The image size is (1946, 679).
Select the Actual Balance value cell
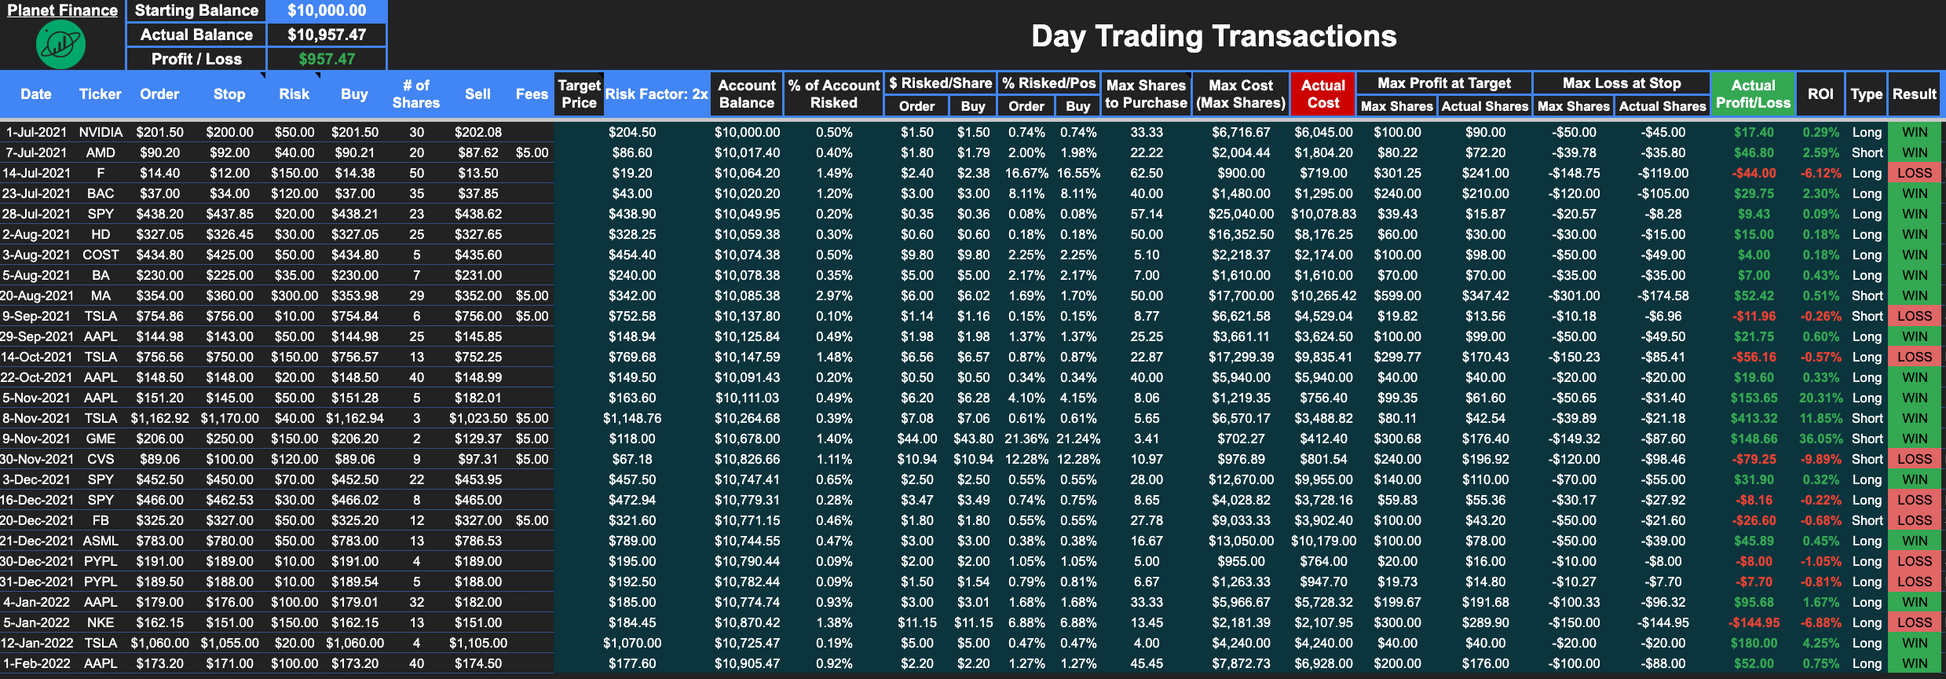[x=326, y=34]
